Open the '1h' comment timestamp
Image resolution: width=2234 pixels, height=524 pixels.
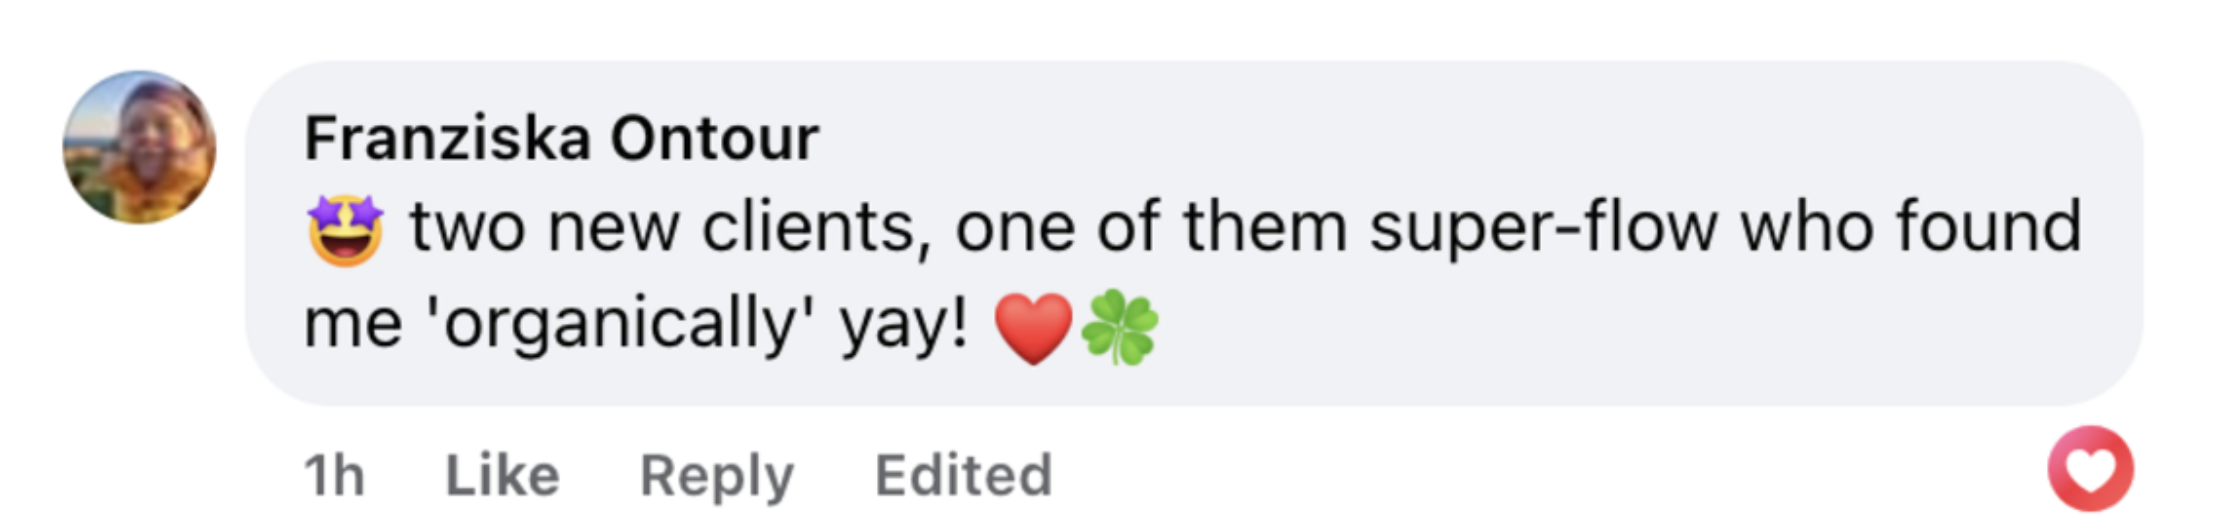(x=334, y=475)
